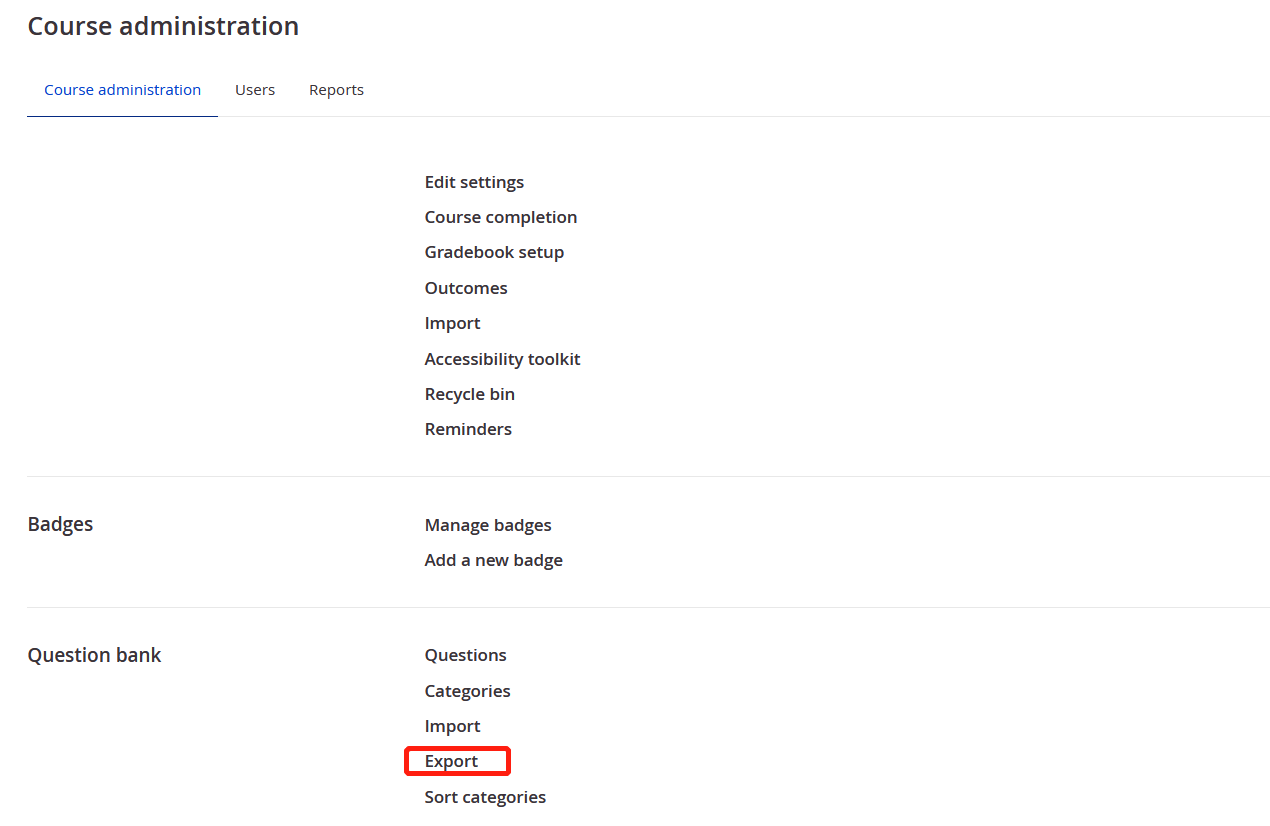Launch the Accessibility toolkit
The width and height of the screenshot is (1270, 826).
pos(502,359)
